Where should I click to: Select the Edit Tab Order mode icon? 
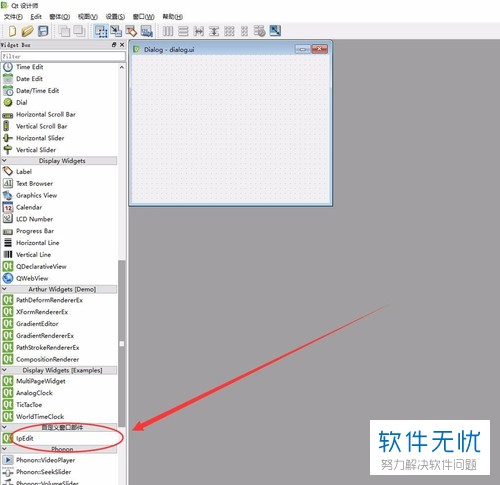(146, 31)
